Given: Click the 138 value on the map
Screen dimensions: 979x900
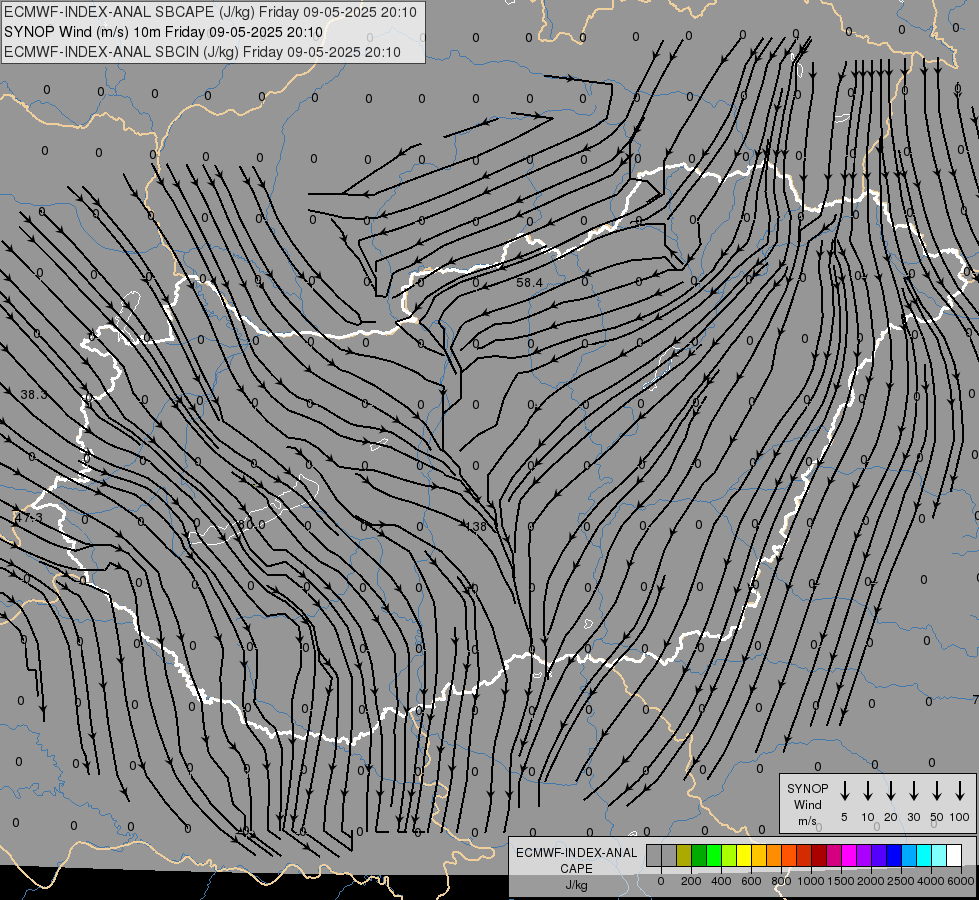Looking at the screenshot, I should pyautogui.click(x=476, y=527).
